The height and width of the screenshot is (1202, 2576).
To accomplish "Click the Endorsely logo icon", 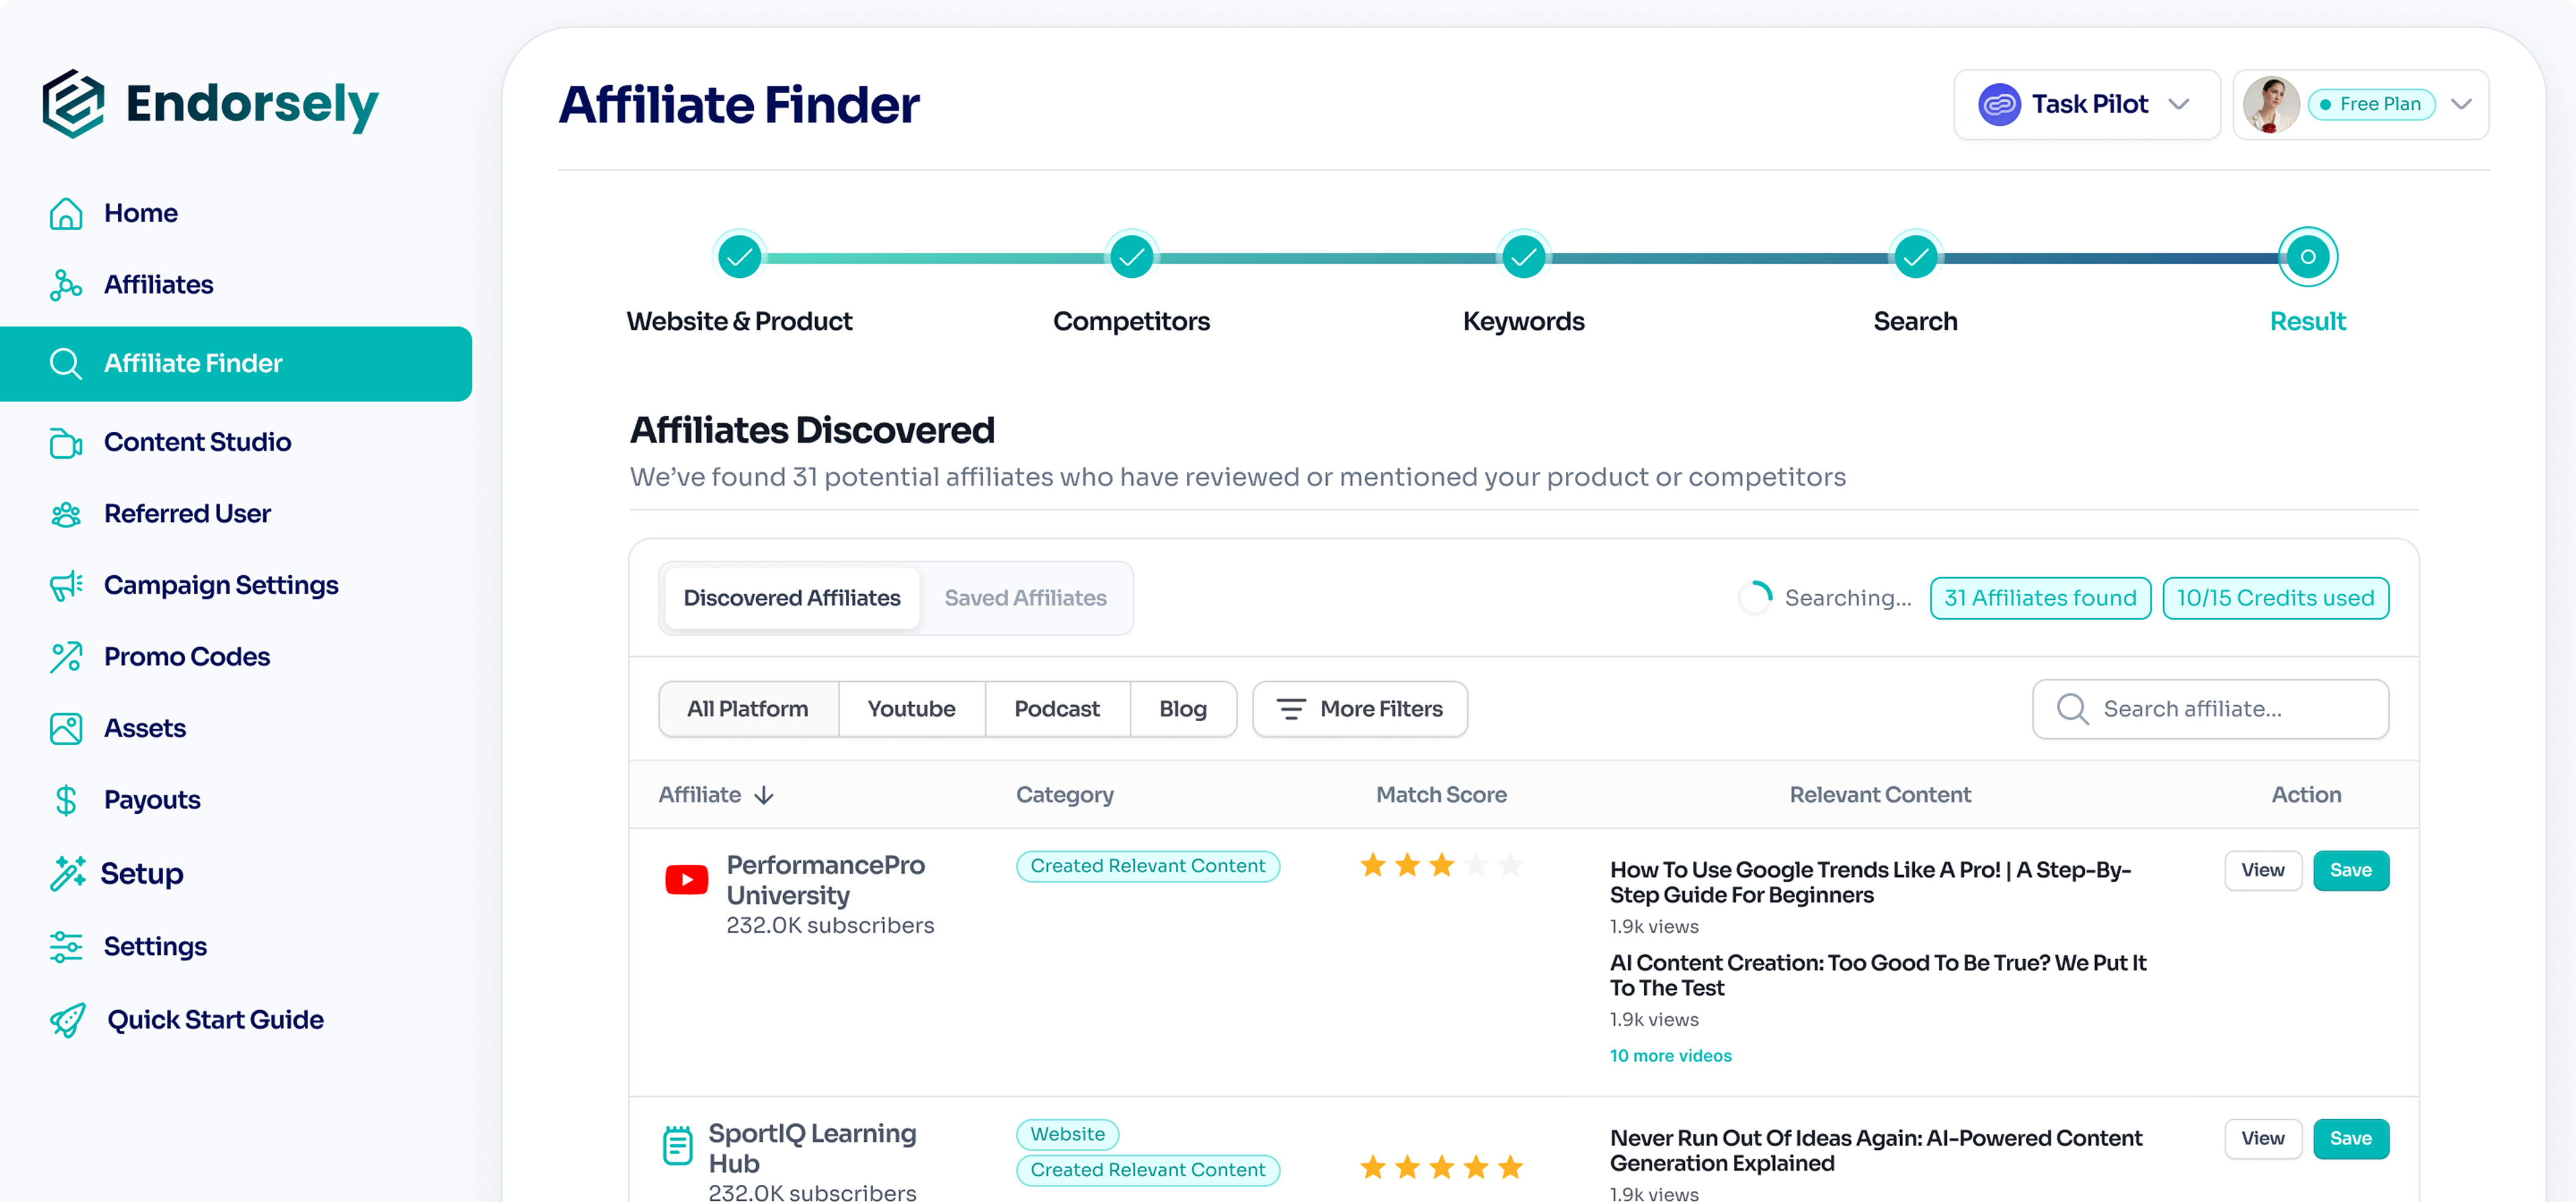I will [x=73, y=104].
